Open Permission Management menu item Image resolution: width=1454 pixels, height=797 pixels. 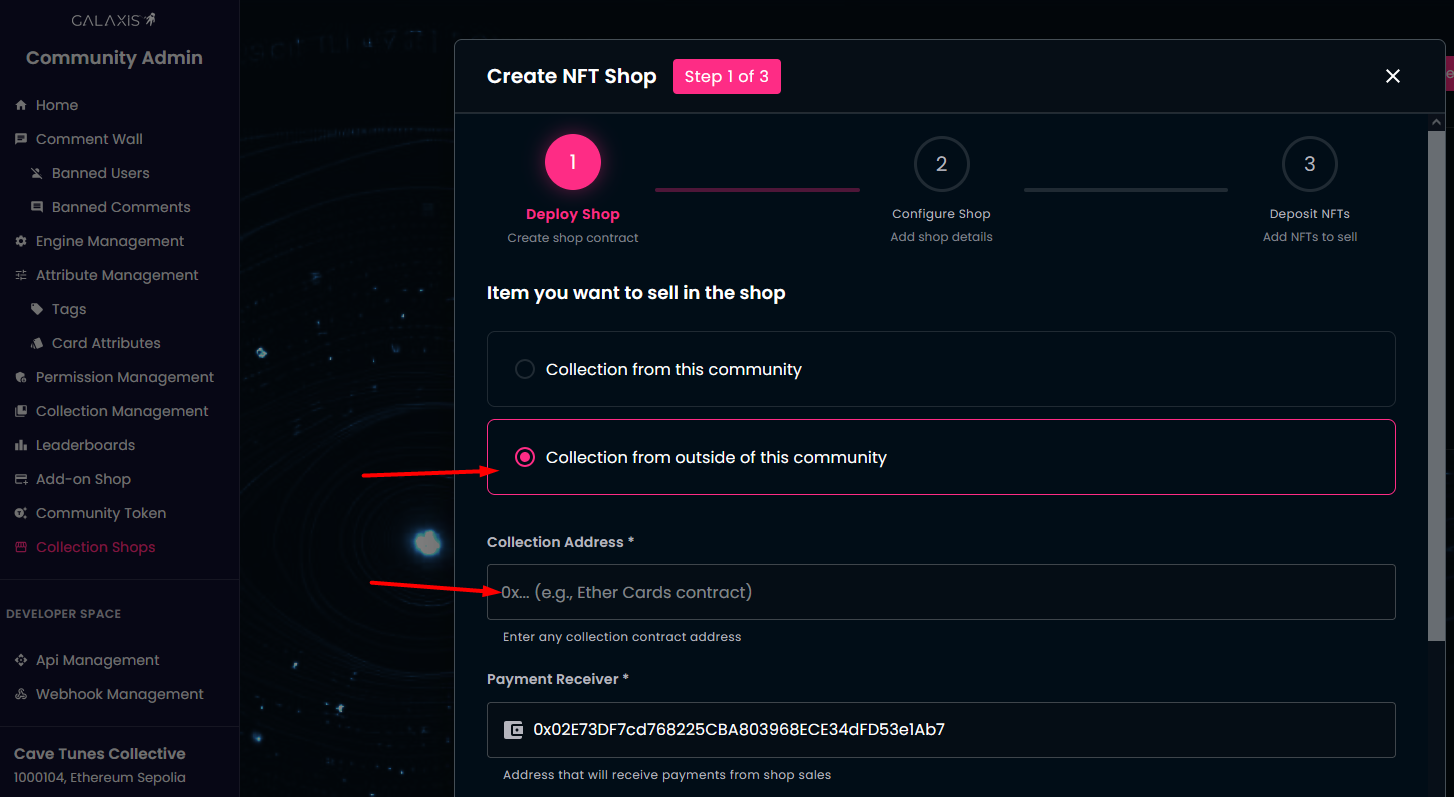coord(124,377)
